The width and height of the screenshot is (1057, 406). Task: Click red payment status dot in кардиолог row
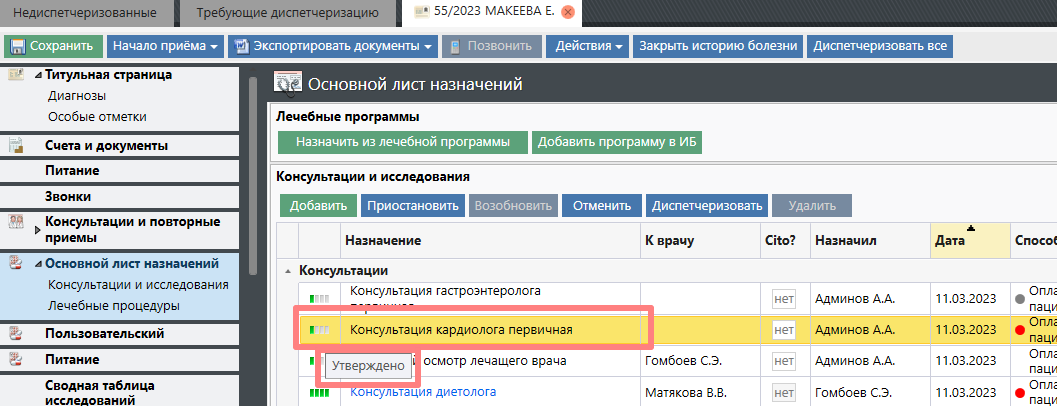click(1020, 330)
